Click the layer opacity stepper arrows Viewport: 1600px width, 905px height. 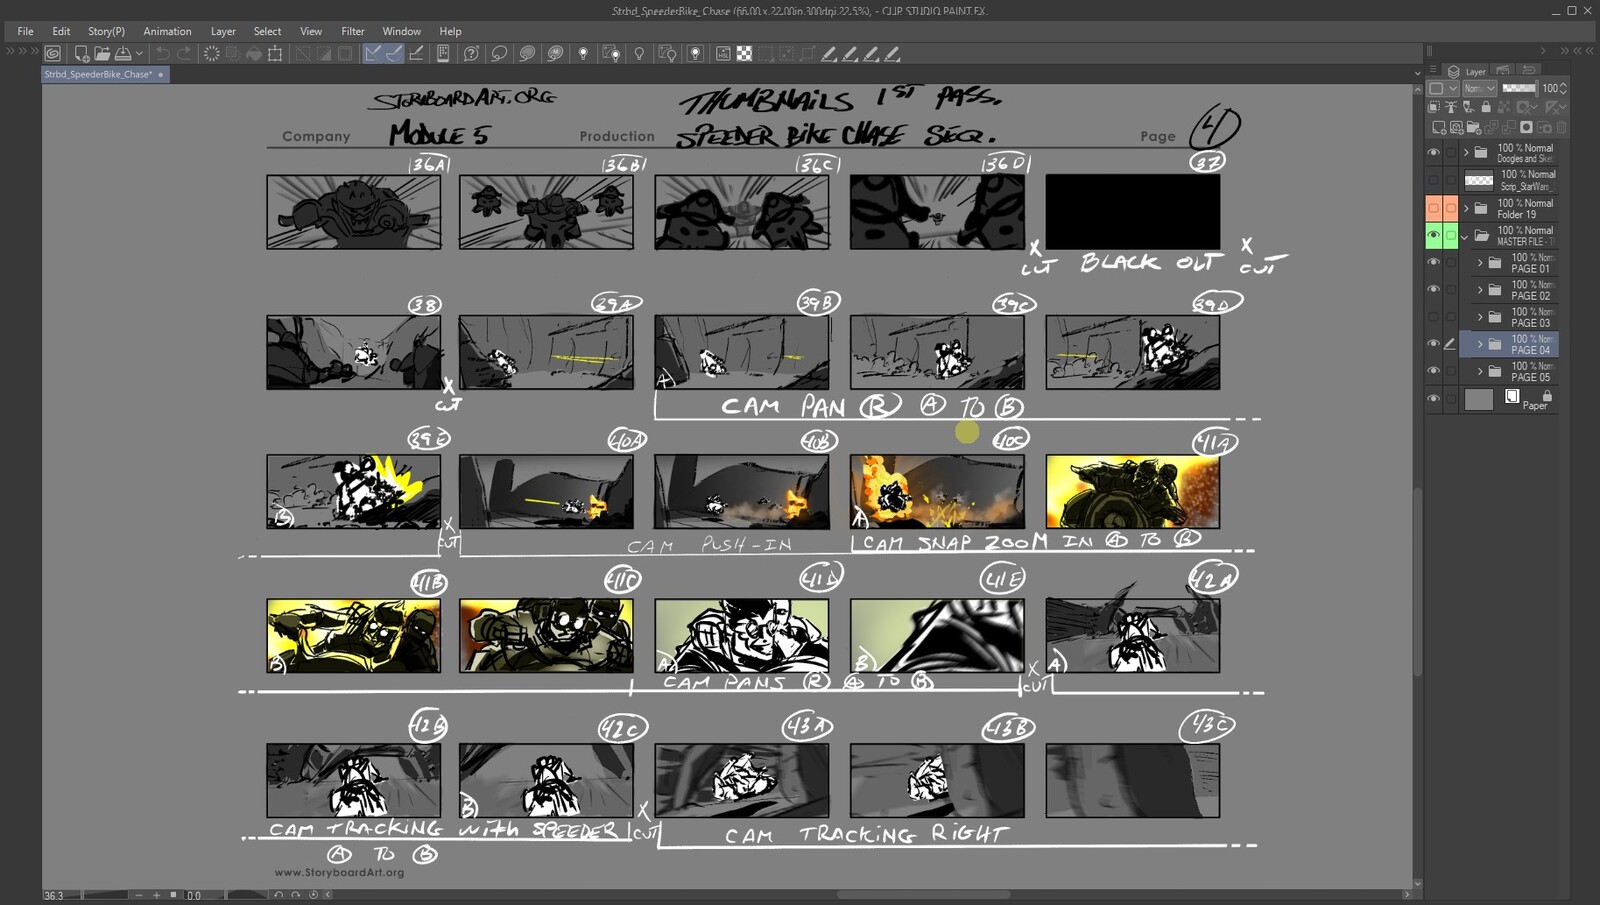(1563, 88)
